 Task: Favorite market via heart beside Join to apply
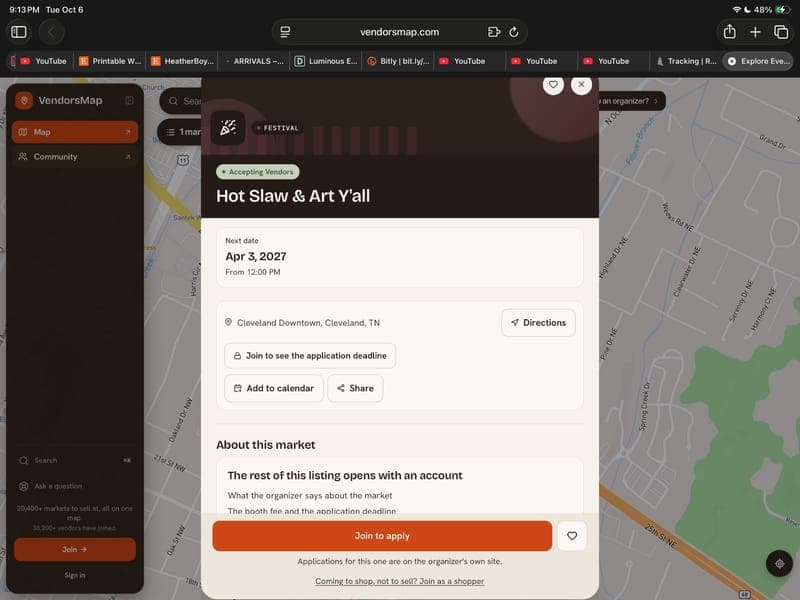point(572,536)
